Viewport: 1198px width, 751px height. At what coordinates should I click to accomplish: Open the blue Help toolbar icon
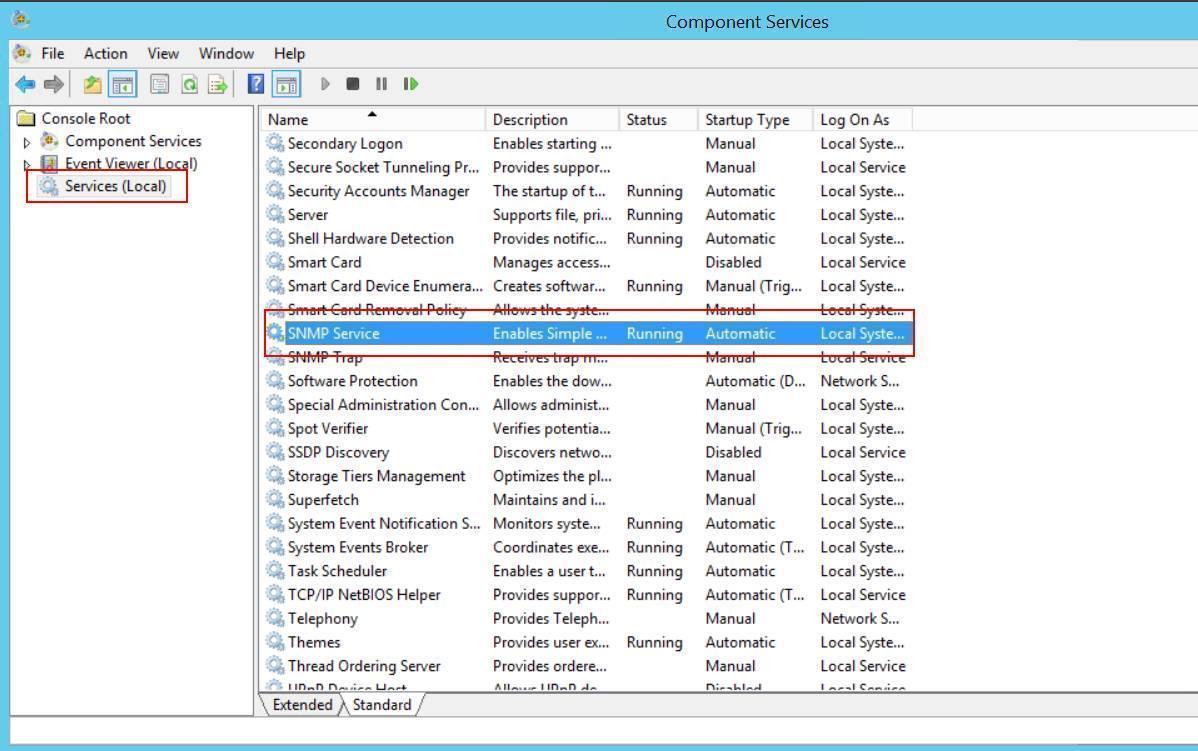(256, 84)
